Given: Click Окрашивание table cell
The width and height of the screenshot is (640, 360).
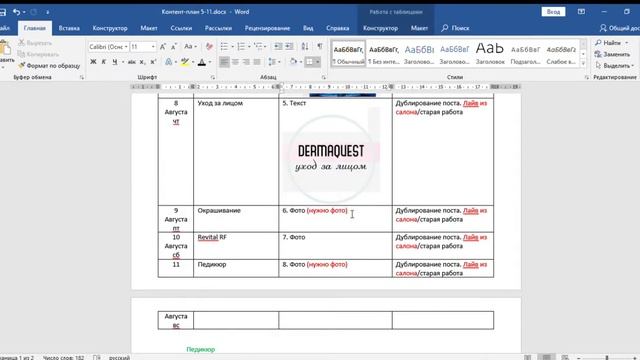Looking at the screenshot, I should click(236, 219).
